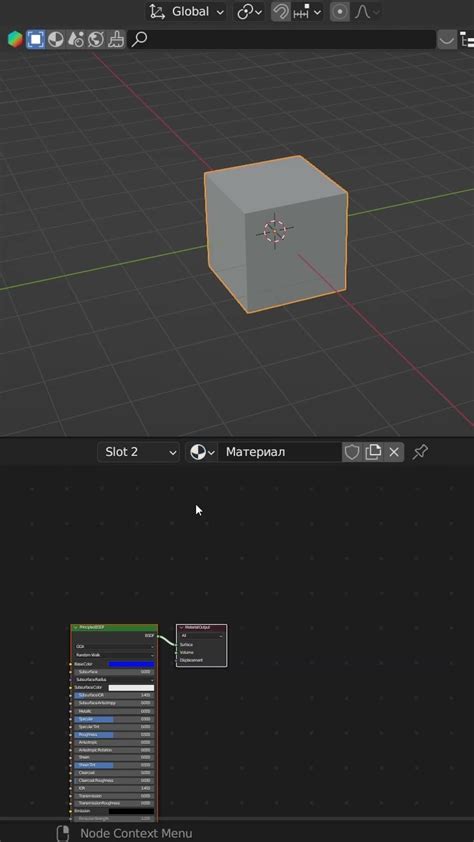Toggle proportional editing
Image resolution: width=474 pixels, height=842 pixels.
tap(339, 12)
